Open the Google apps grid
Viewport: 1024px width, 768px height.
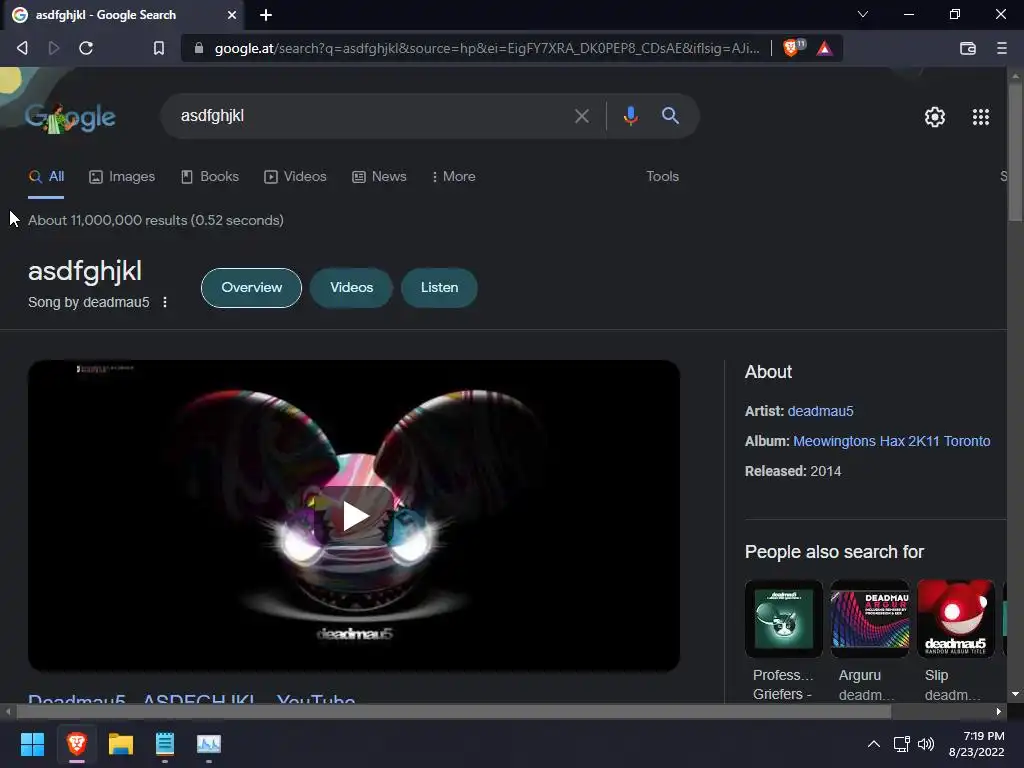[x=980, y=117]
